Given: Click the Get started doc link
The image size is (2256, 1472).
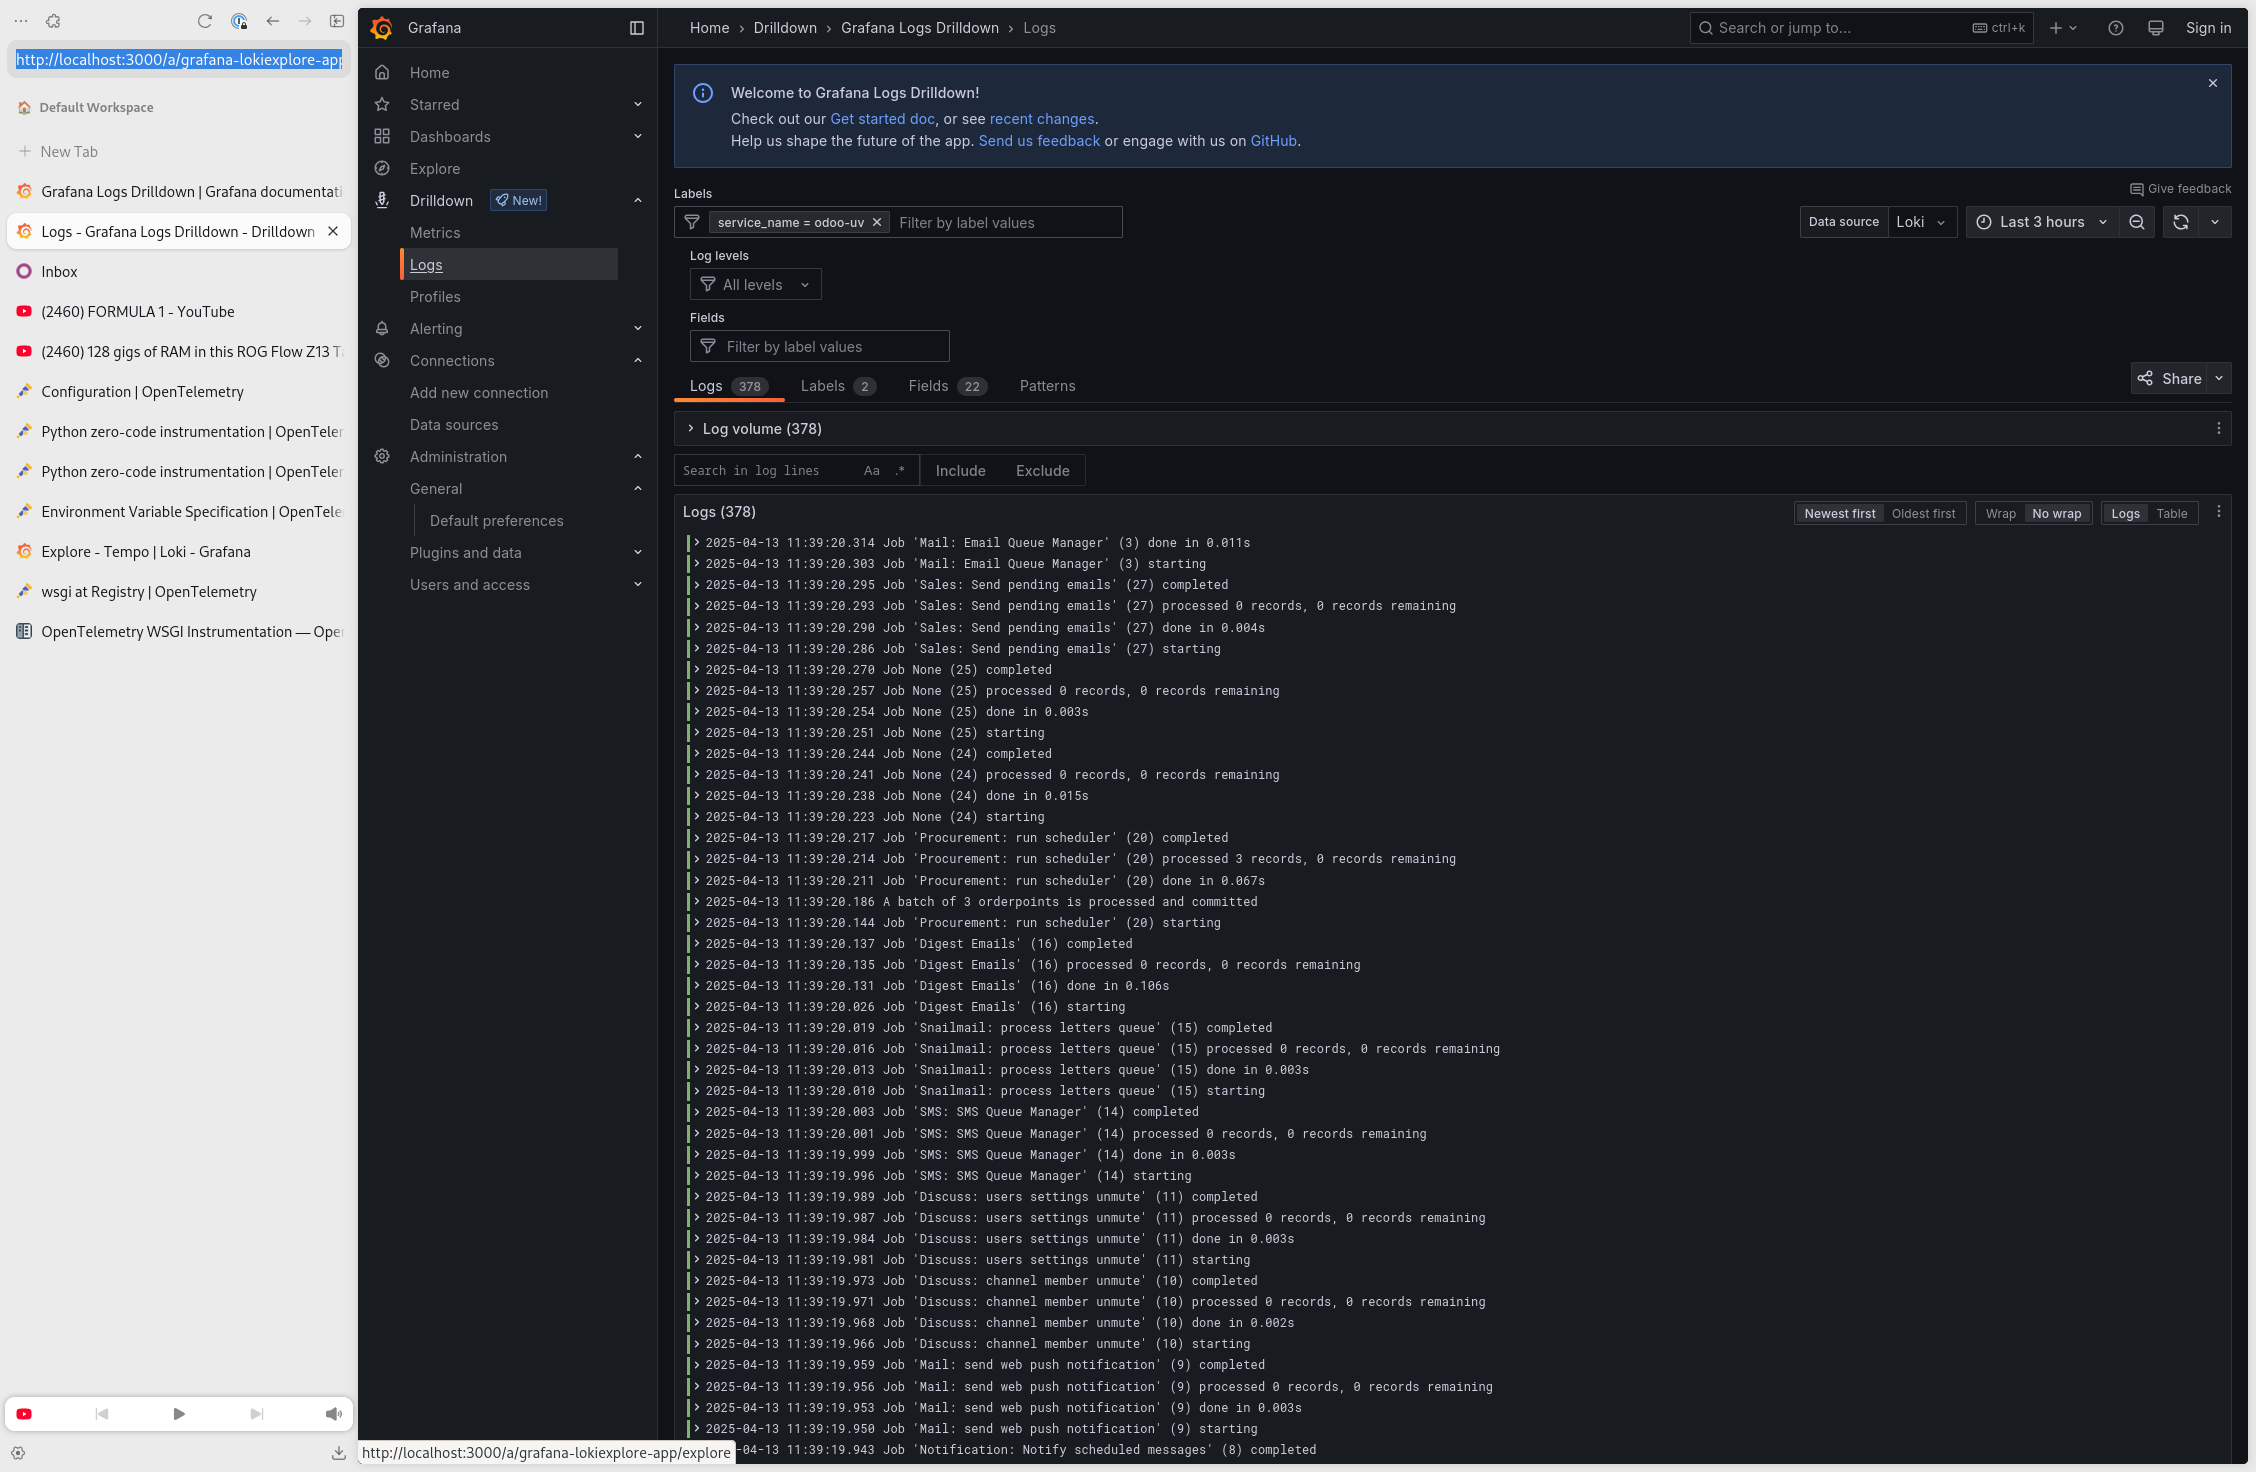Looking at the screenshot, I should coord(882,119).
